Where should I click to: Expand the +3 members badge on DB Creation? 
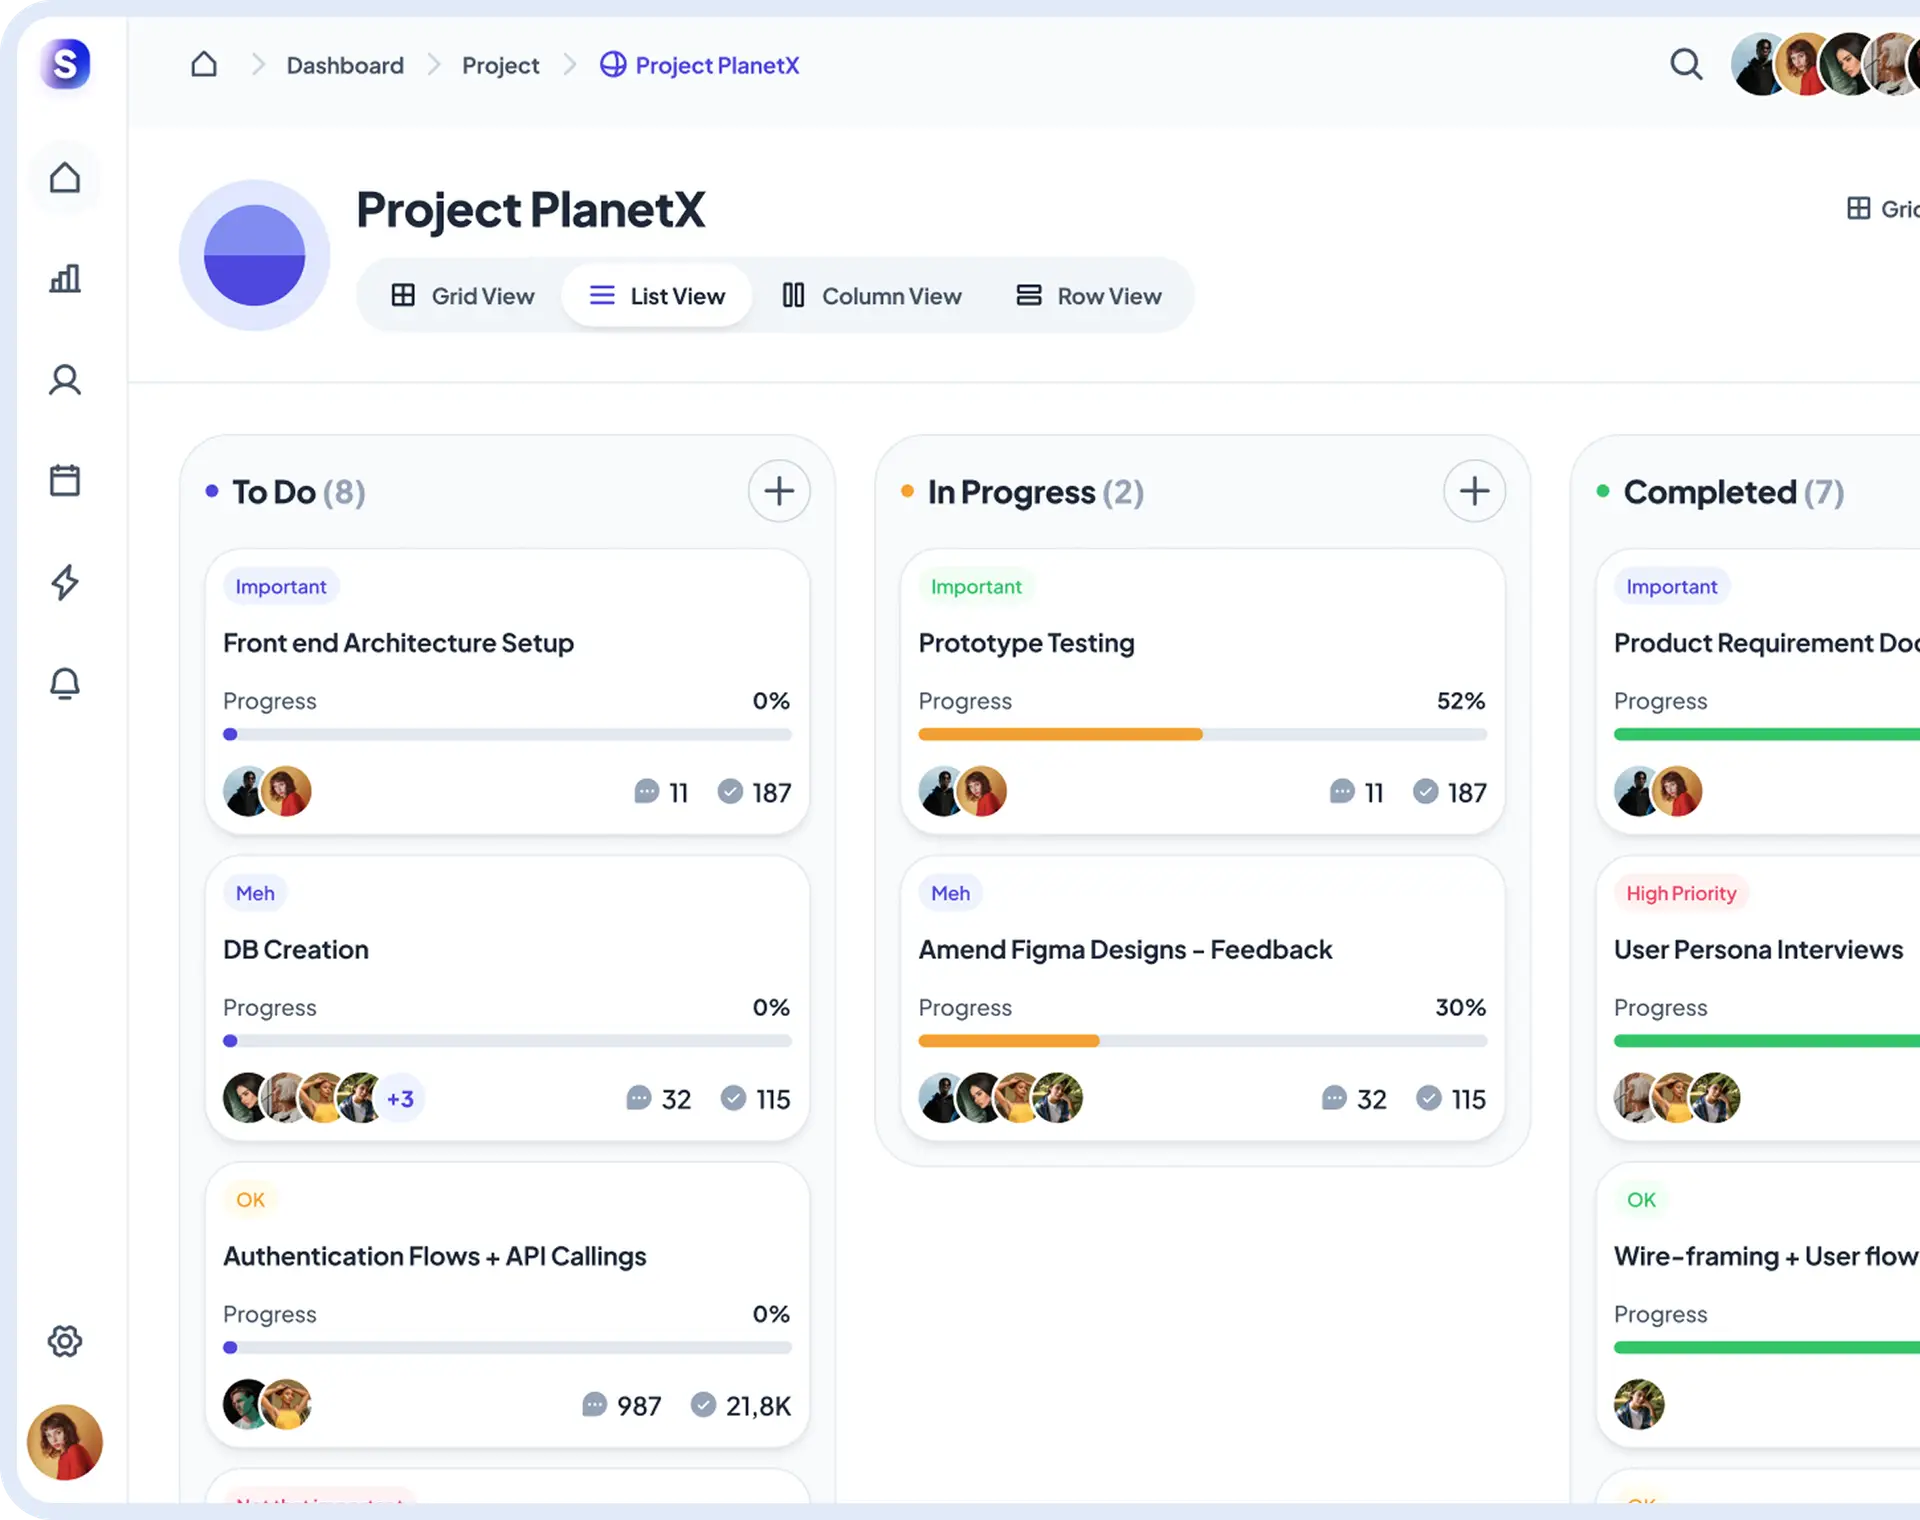pos(401,1099)
